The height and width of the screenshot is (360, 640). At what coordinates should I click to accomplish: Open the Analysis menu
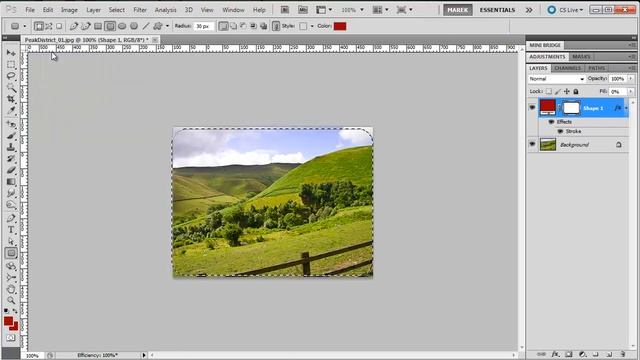coord(165,10)
